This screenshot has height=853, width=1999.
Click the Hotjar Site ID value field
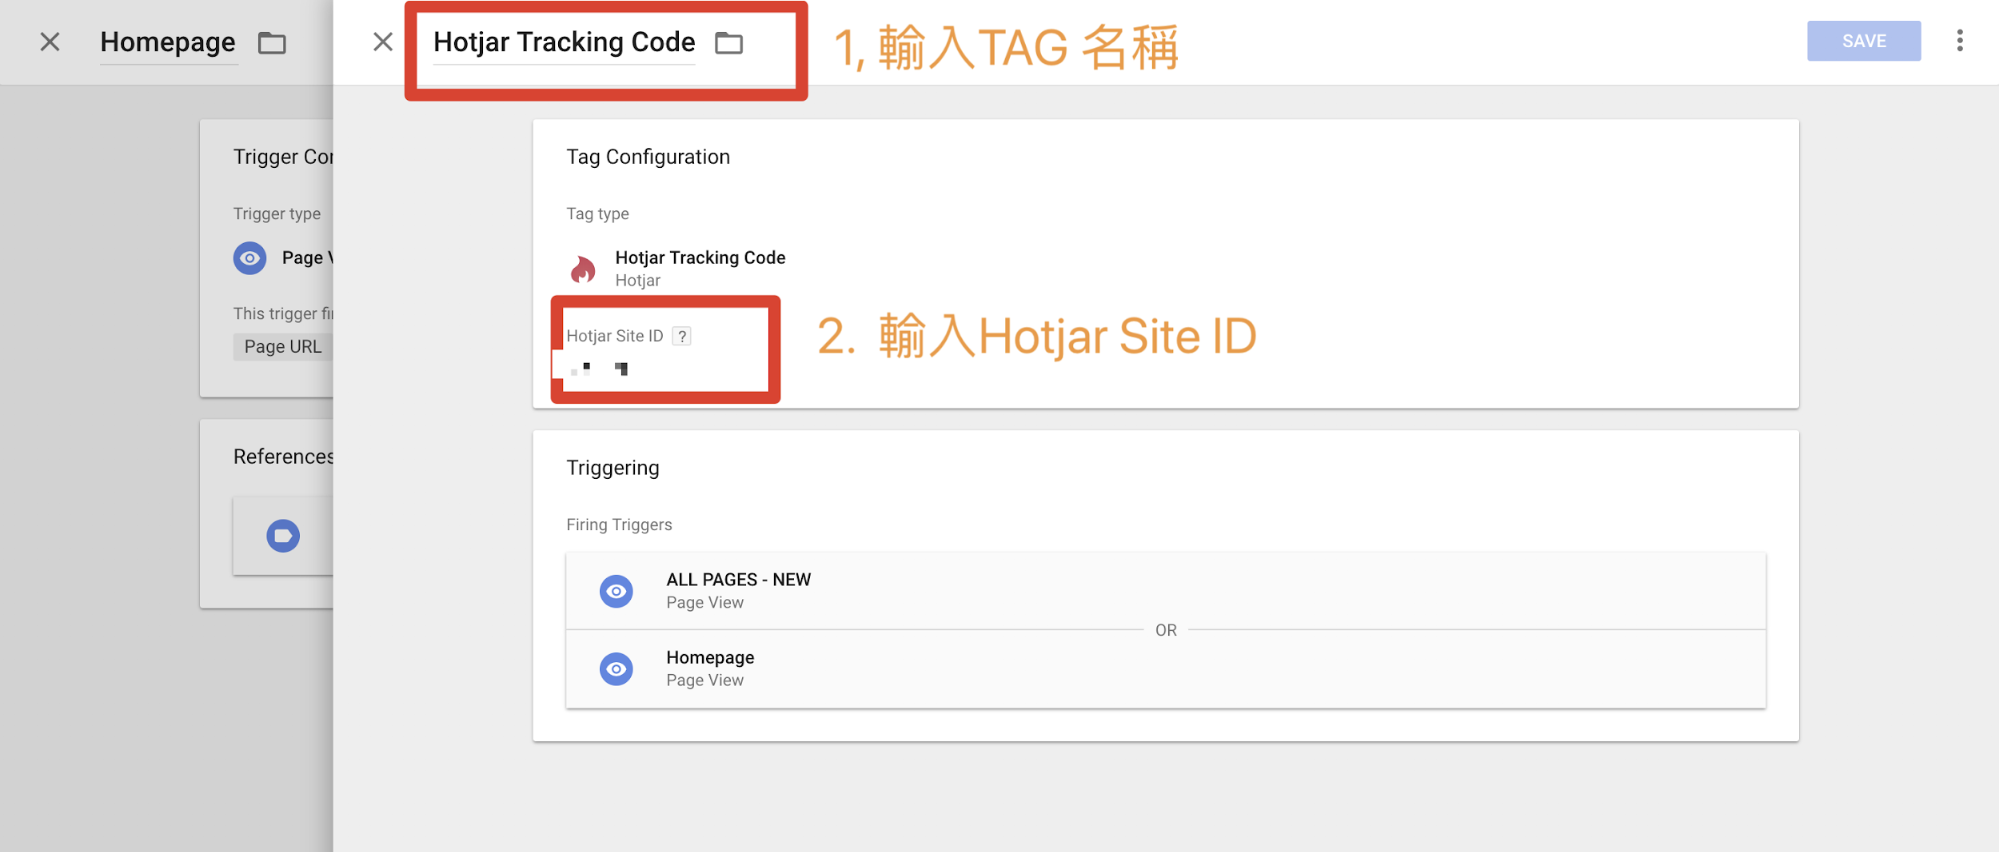[600, 369]
